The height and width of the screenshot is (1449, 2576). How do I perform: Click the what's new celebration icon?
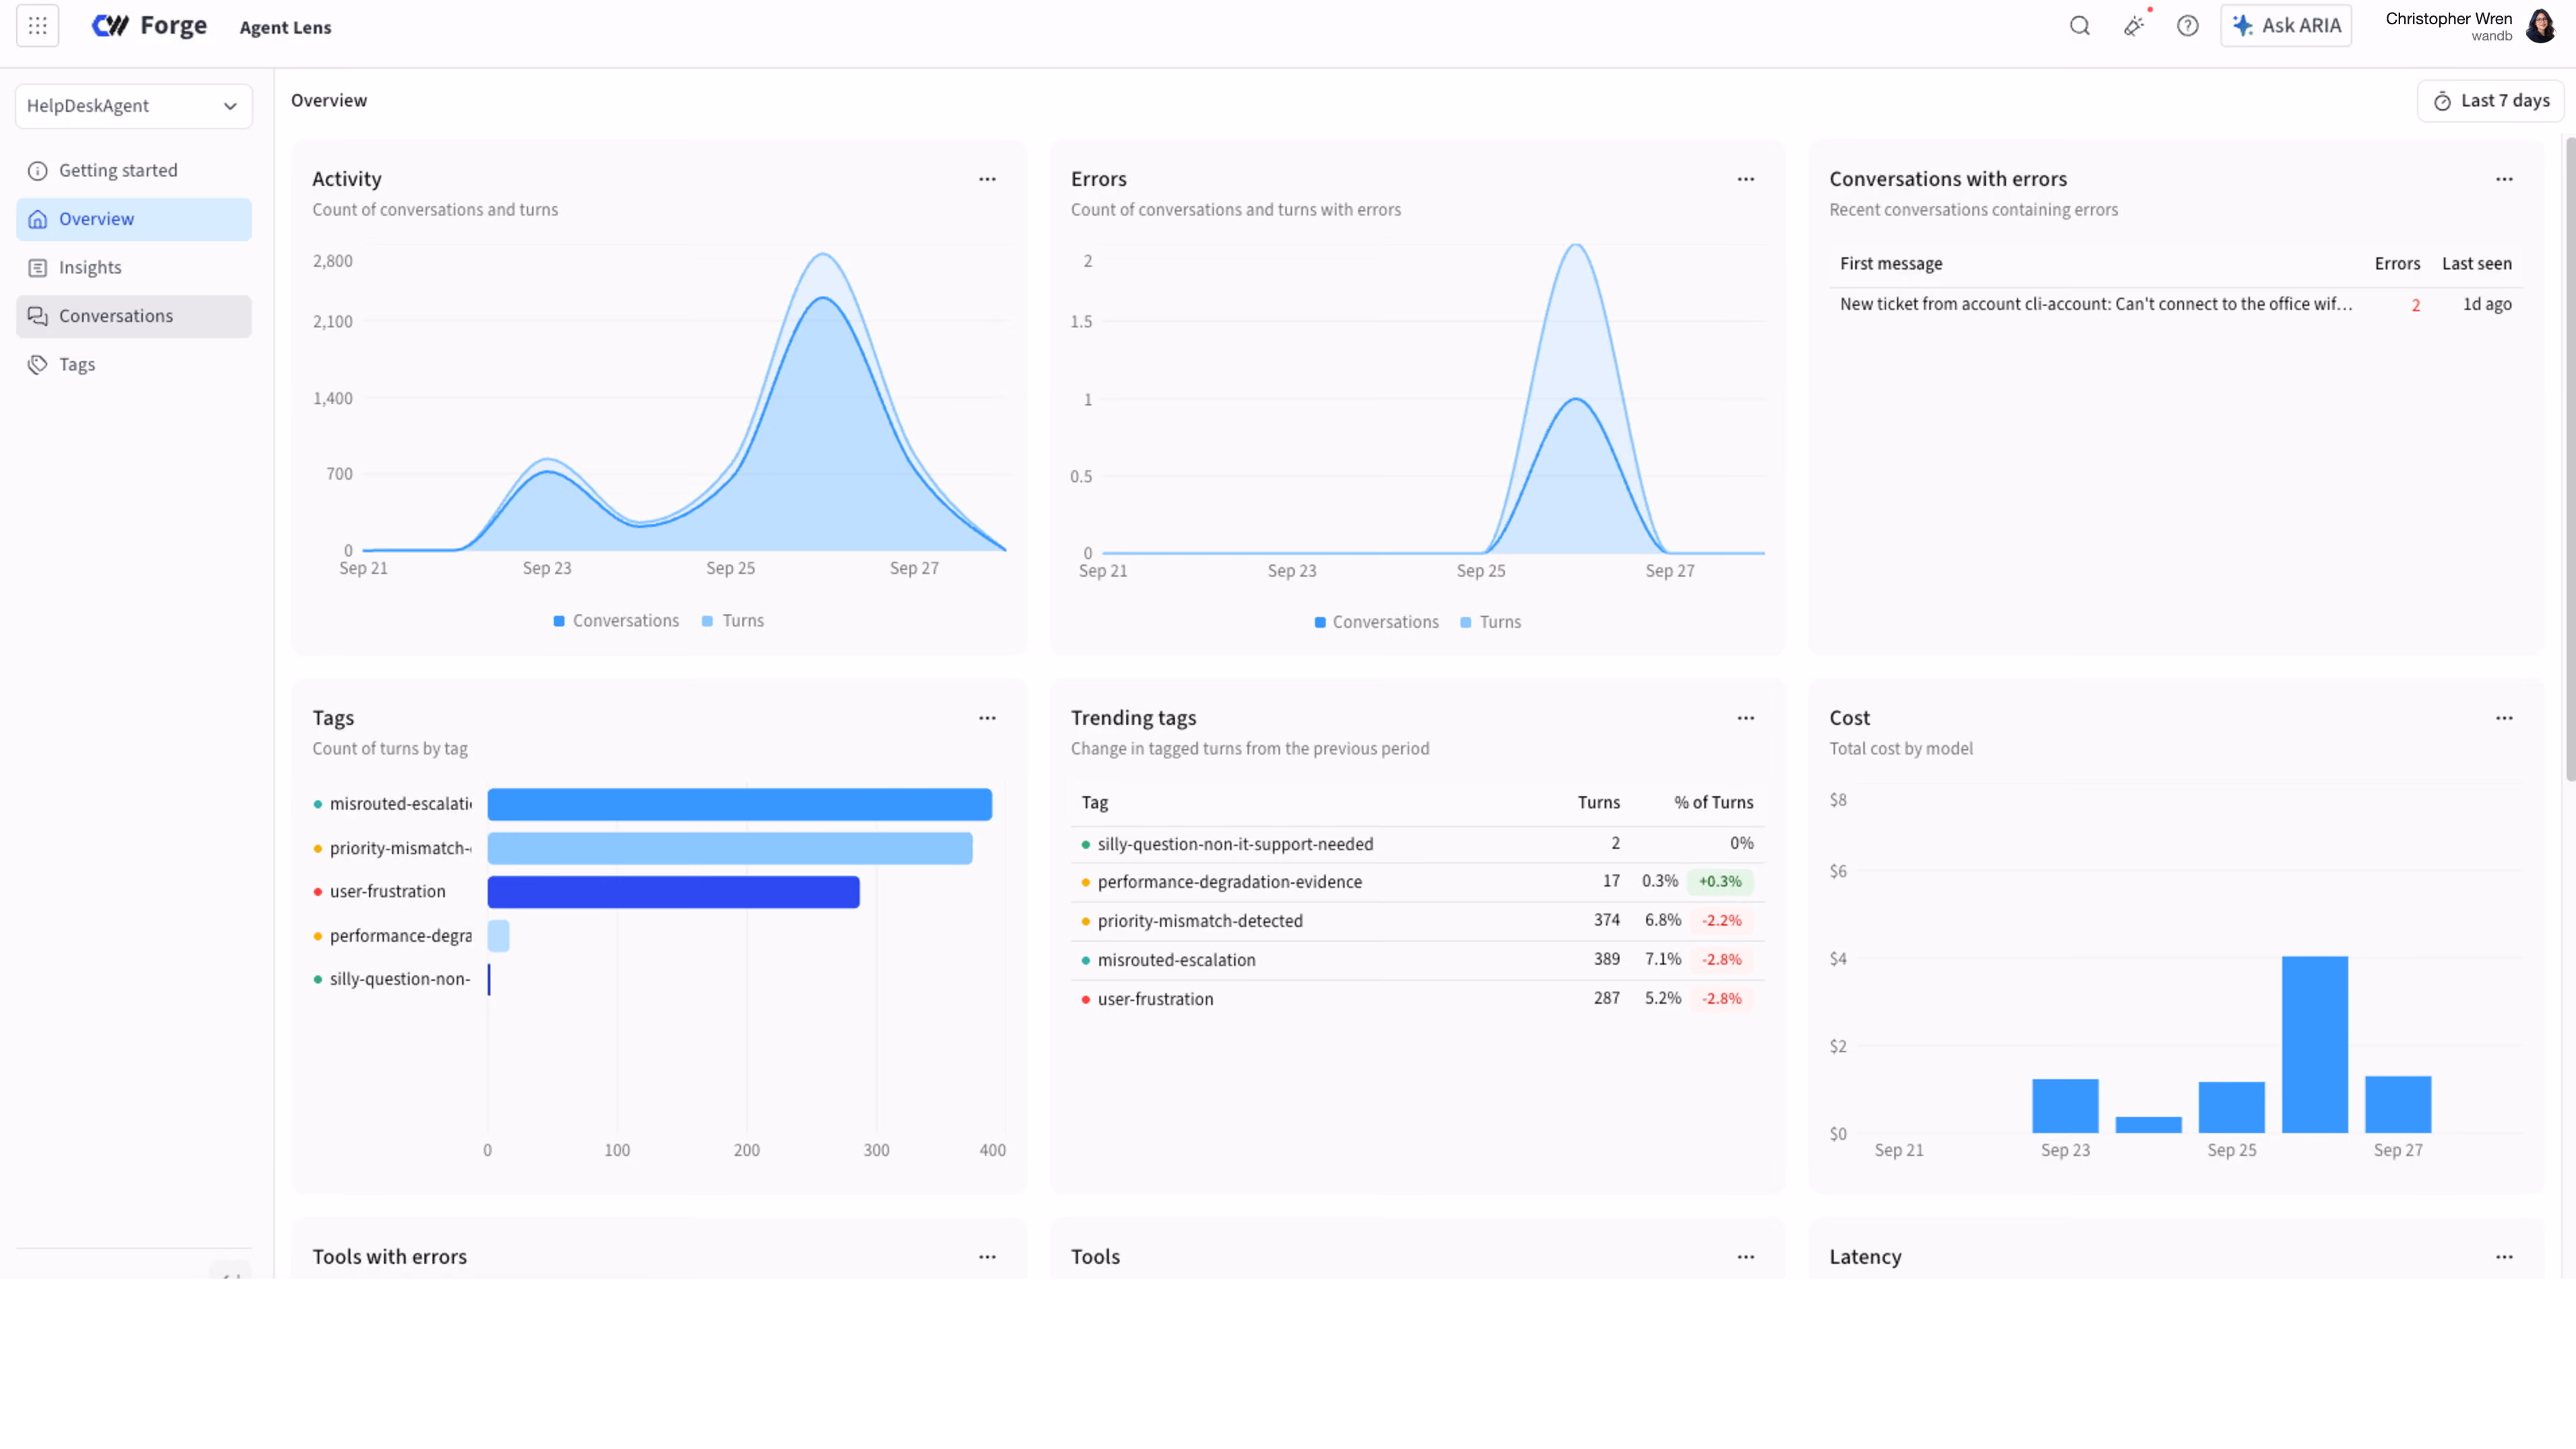[x=2134, y=26]
